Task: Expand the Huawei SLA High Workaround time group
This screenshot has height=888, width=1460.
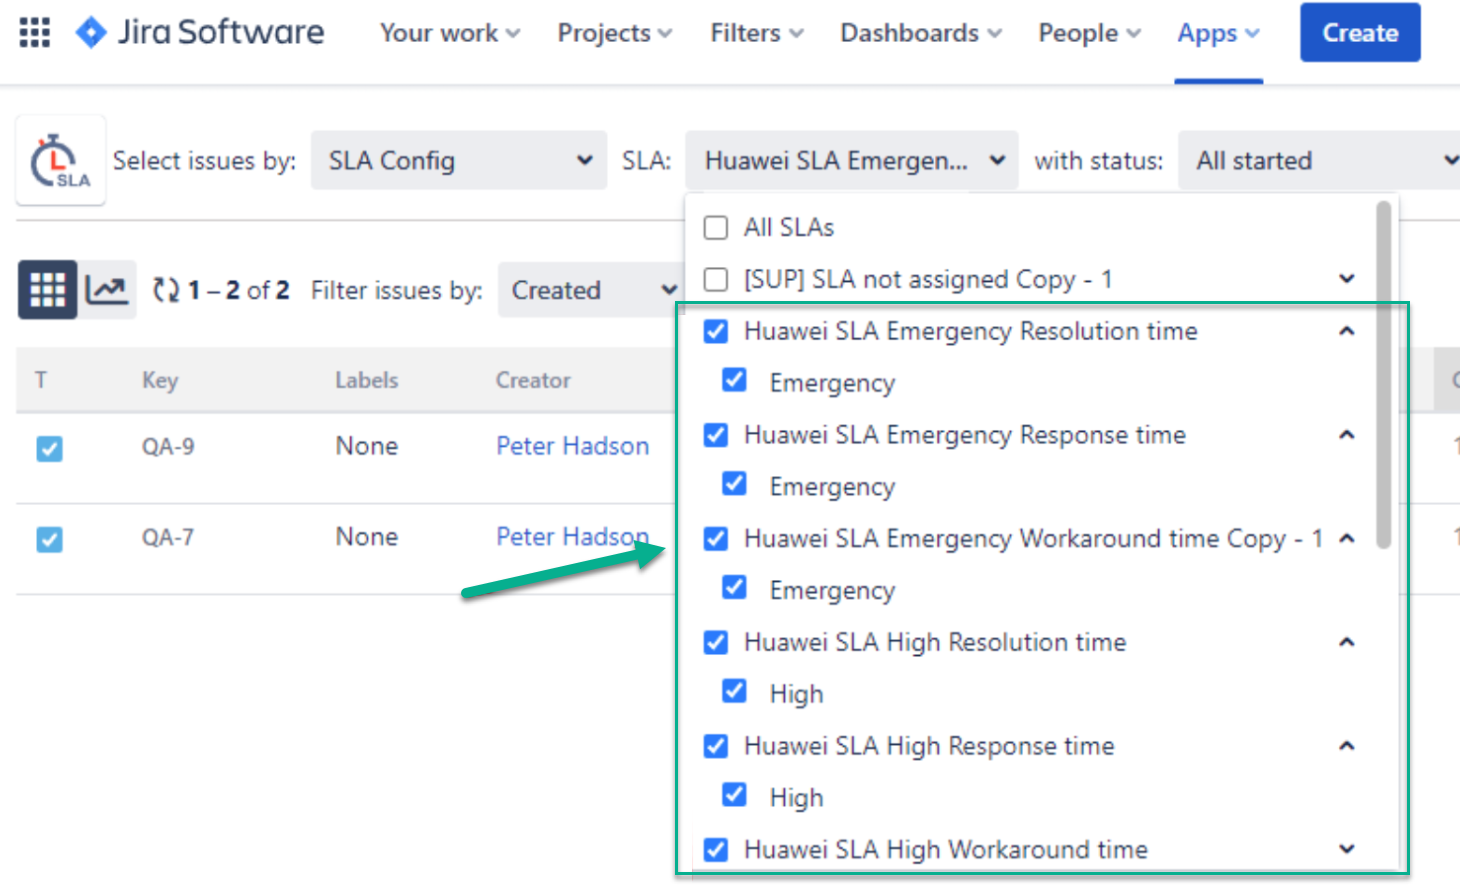Action: (1346, 849)
